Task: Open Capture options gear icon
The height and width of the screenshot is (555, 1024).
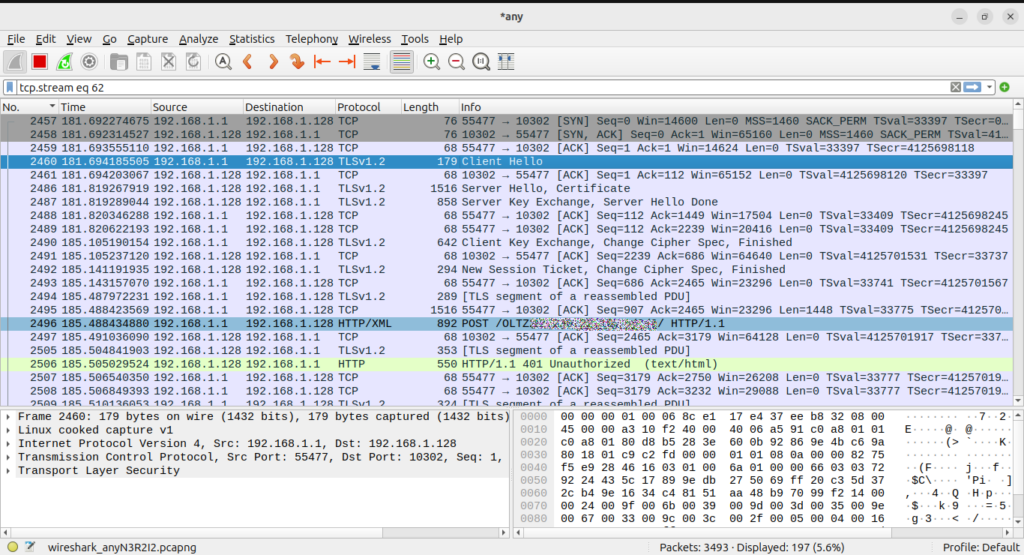Action: (x=89, y=62)
